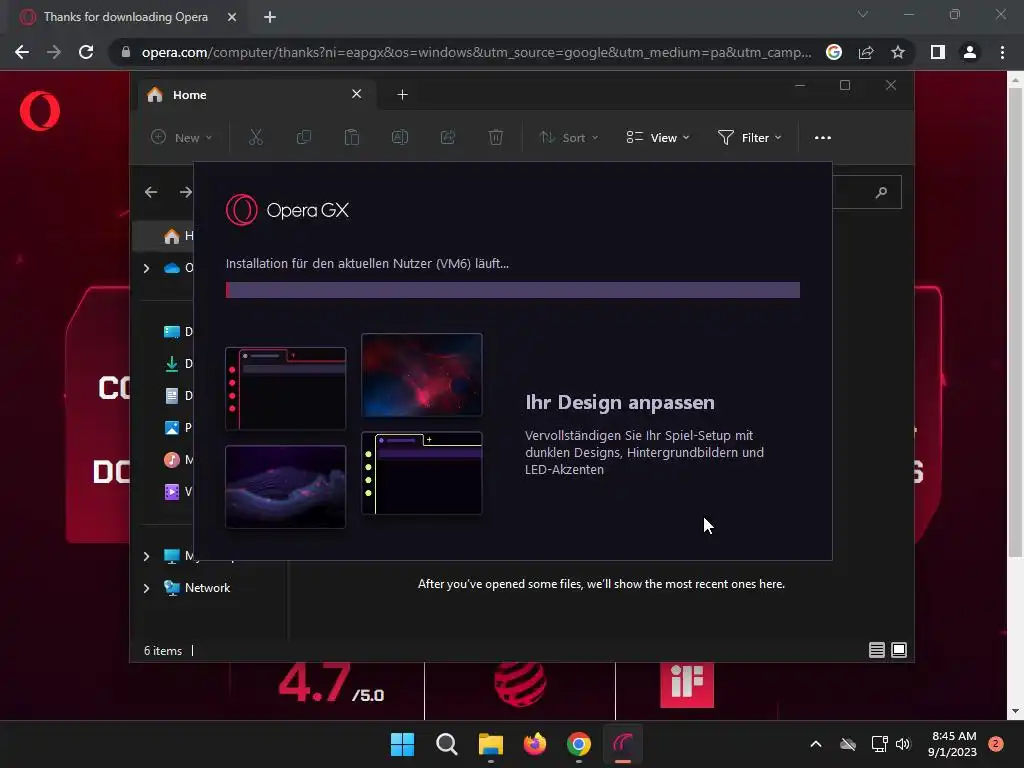Click the Opera logo on webpage
Image resolution: width=1024 pixels, height=768 pixels.
[40, 111]
